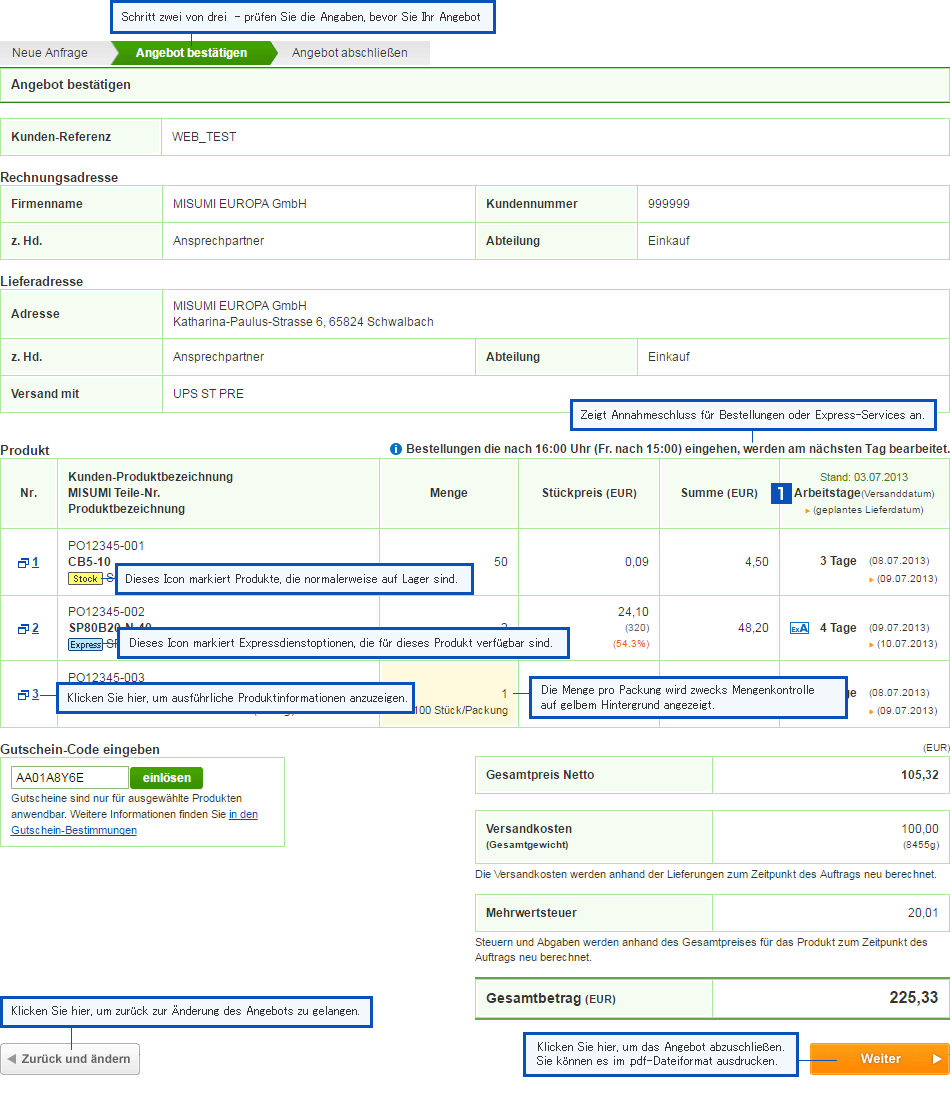Click Ansprechpartner under Lieferadresse
950x1100 pixels.
click(x=219, y=357)
